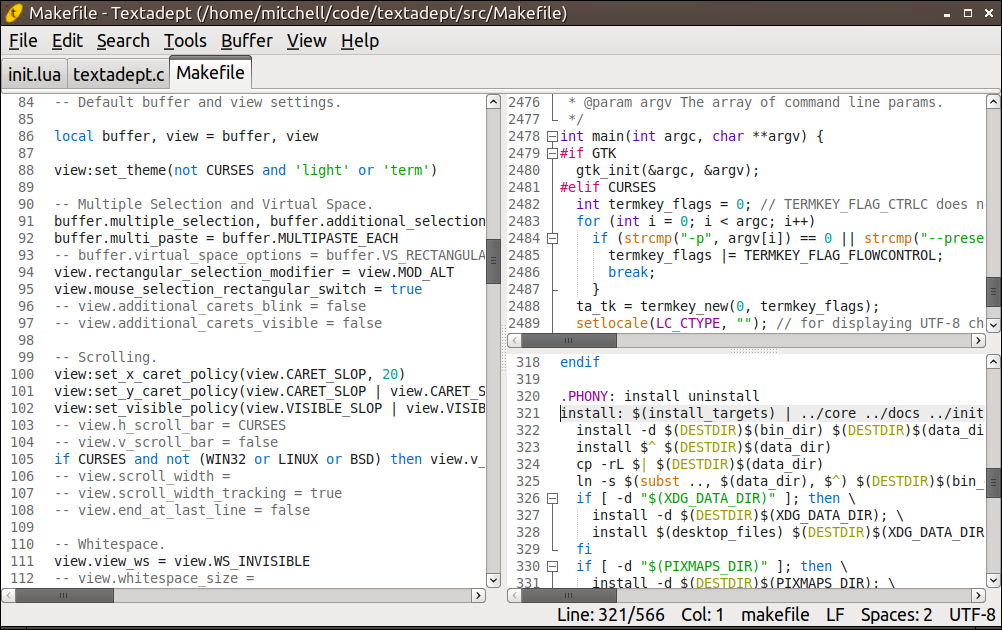
Task: Click 'int main' on line 2478
Action: (592, 136)
